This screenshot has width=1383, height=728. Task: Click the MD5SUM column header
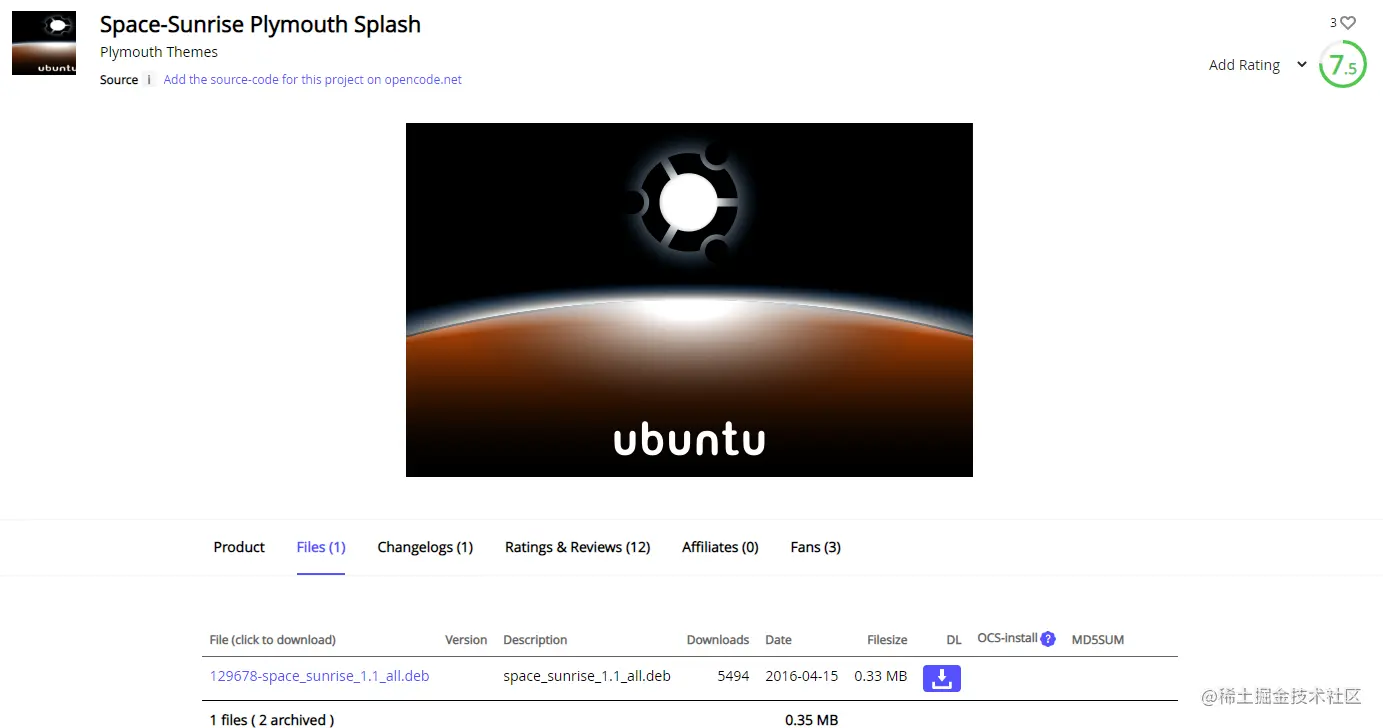click(x=1098, y=640)
